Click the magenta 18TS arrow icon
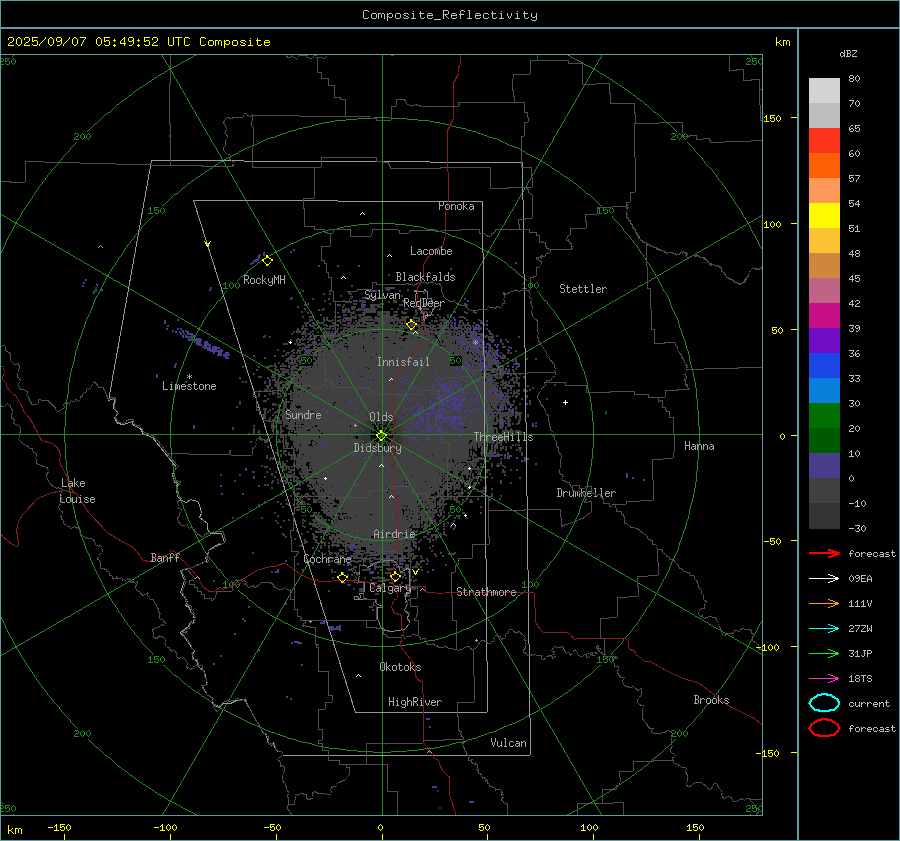 click(x=824, y=679)
